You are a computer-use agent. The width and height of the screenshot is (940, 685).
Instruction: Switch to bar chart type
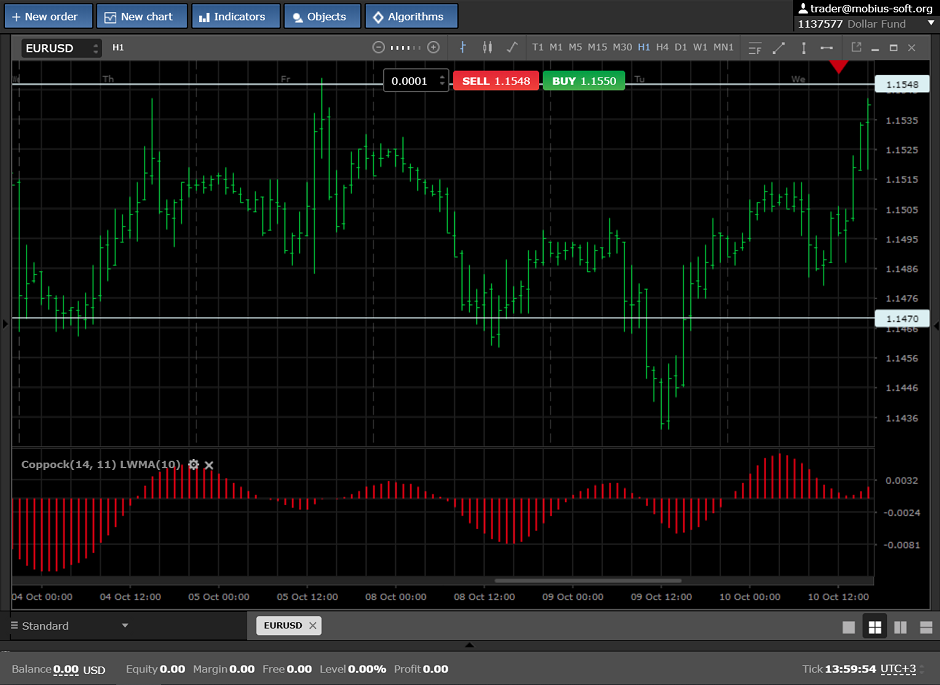(463, 47)
